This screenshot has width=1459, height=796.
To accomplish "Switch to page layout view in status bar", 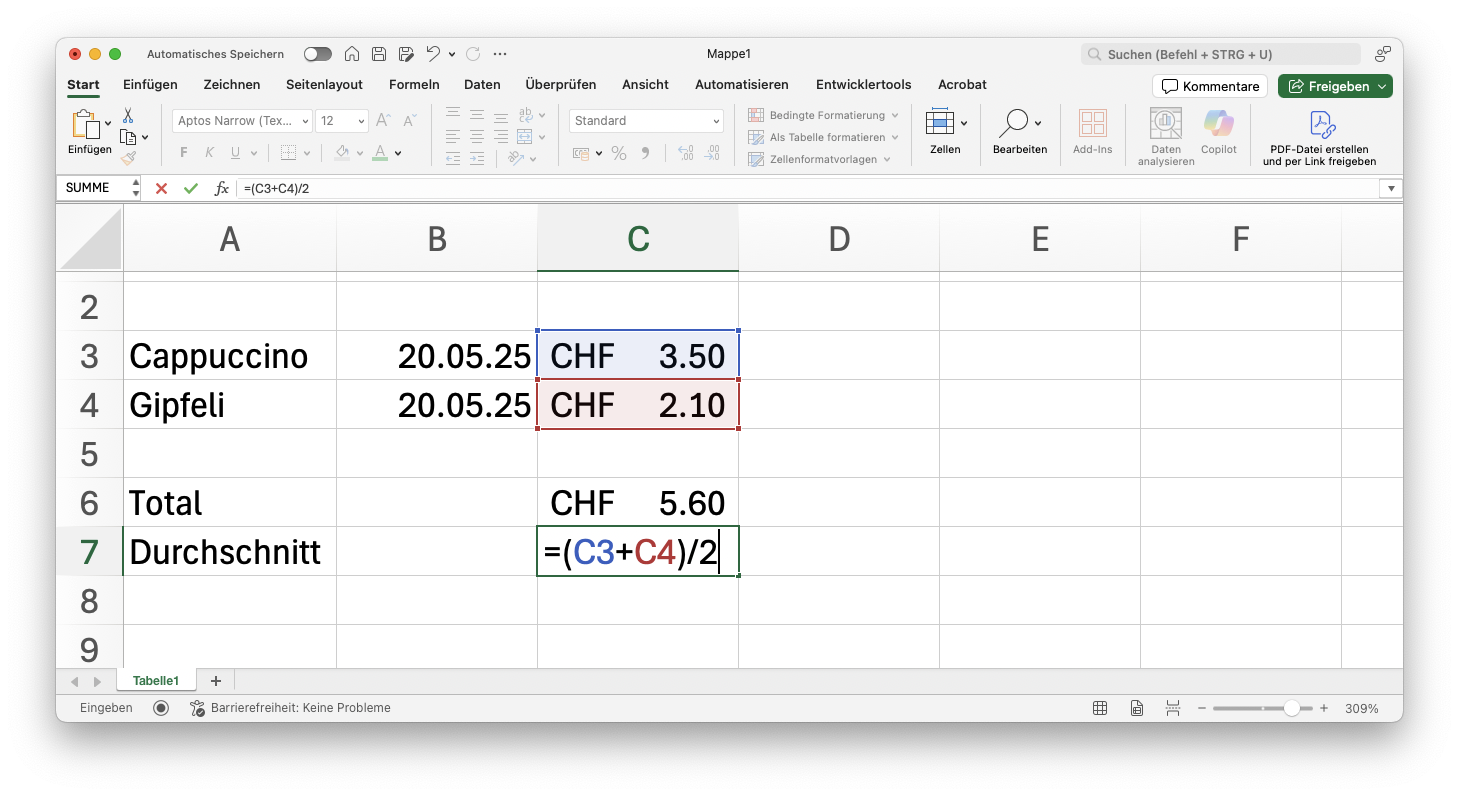I will pos(1137,708).
